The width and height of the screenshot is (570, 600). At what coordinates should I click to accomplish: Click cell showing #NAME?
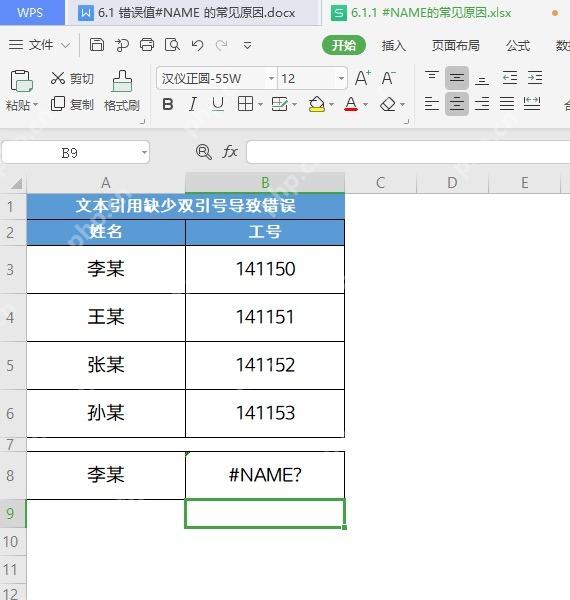[x=265, y=475]
